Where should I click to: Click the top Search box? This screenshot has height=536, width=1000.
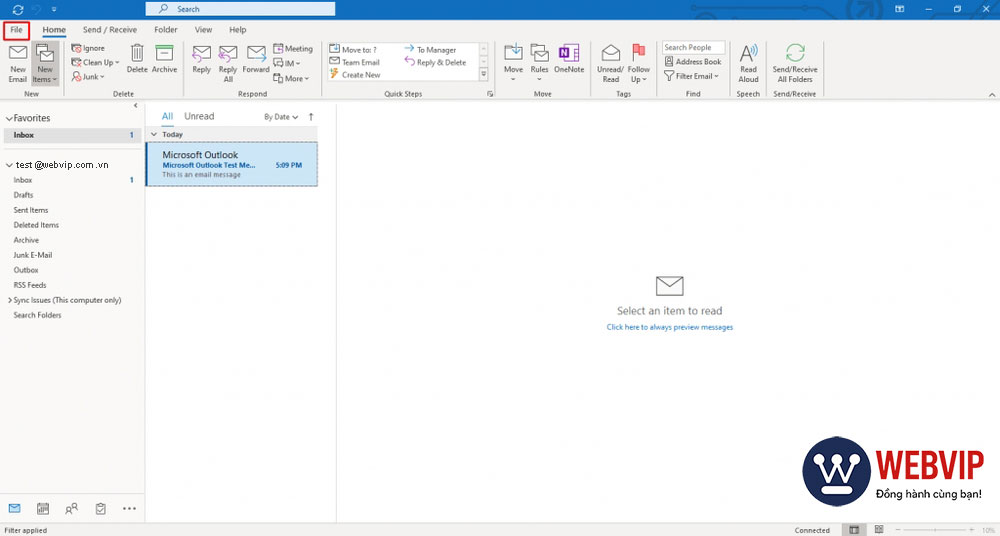pos(240,9)
